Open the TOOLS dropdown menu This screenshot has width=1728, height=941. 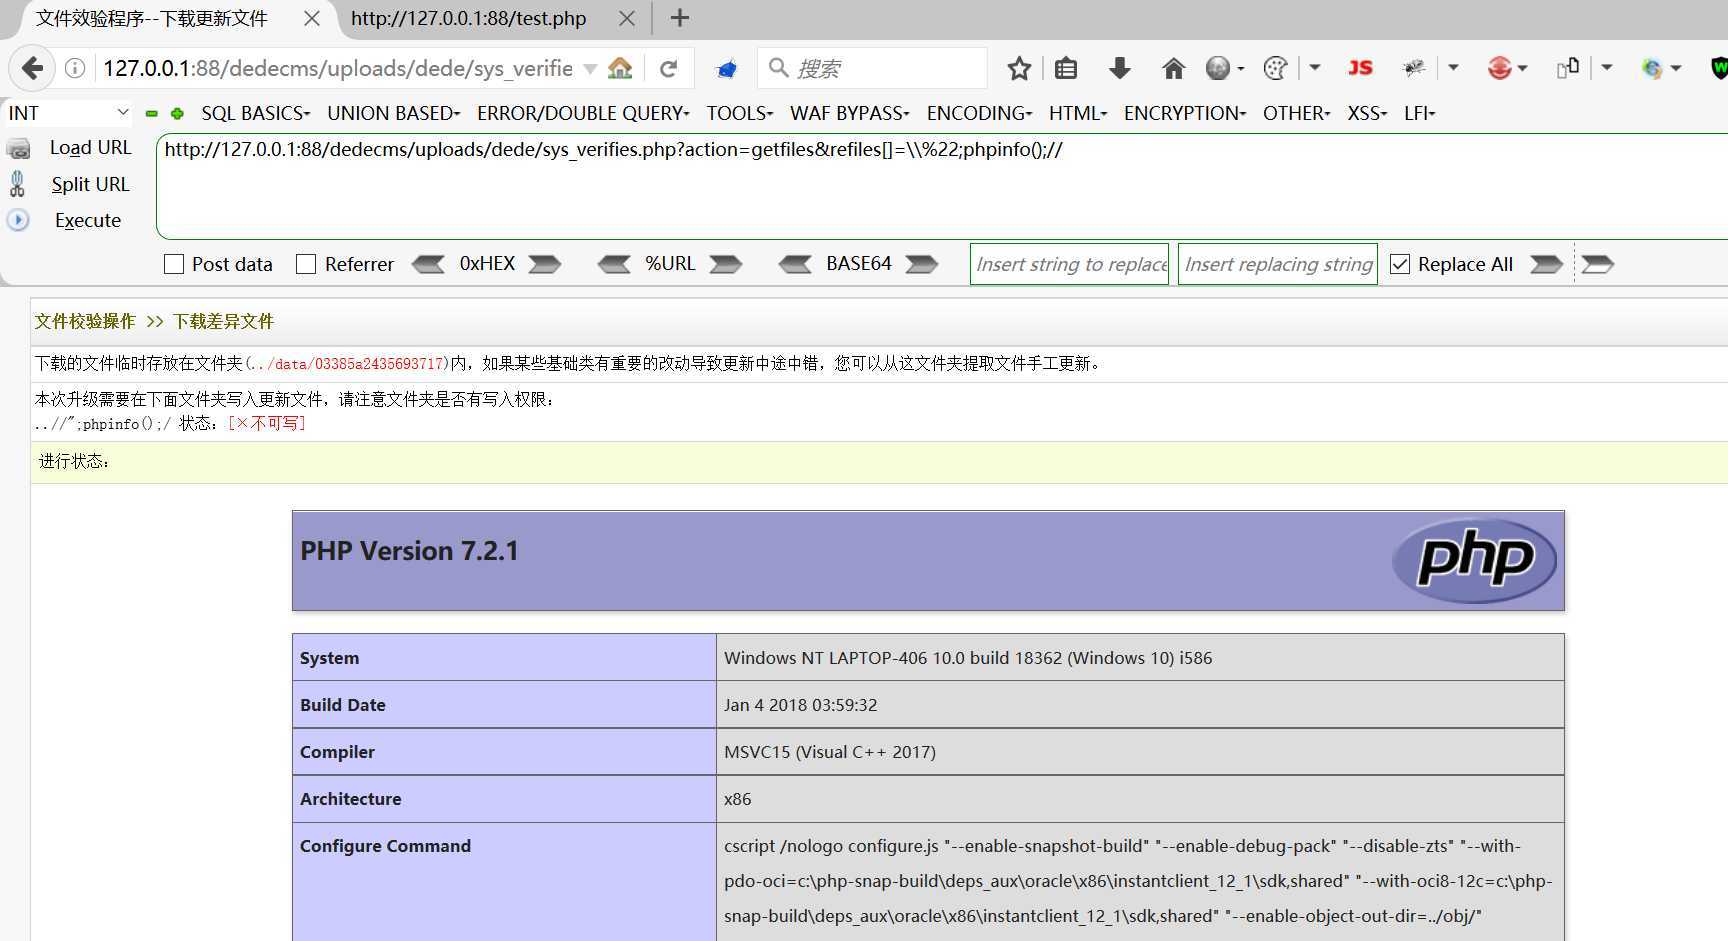[740, 113]
